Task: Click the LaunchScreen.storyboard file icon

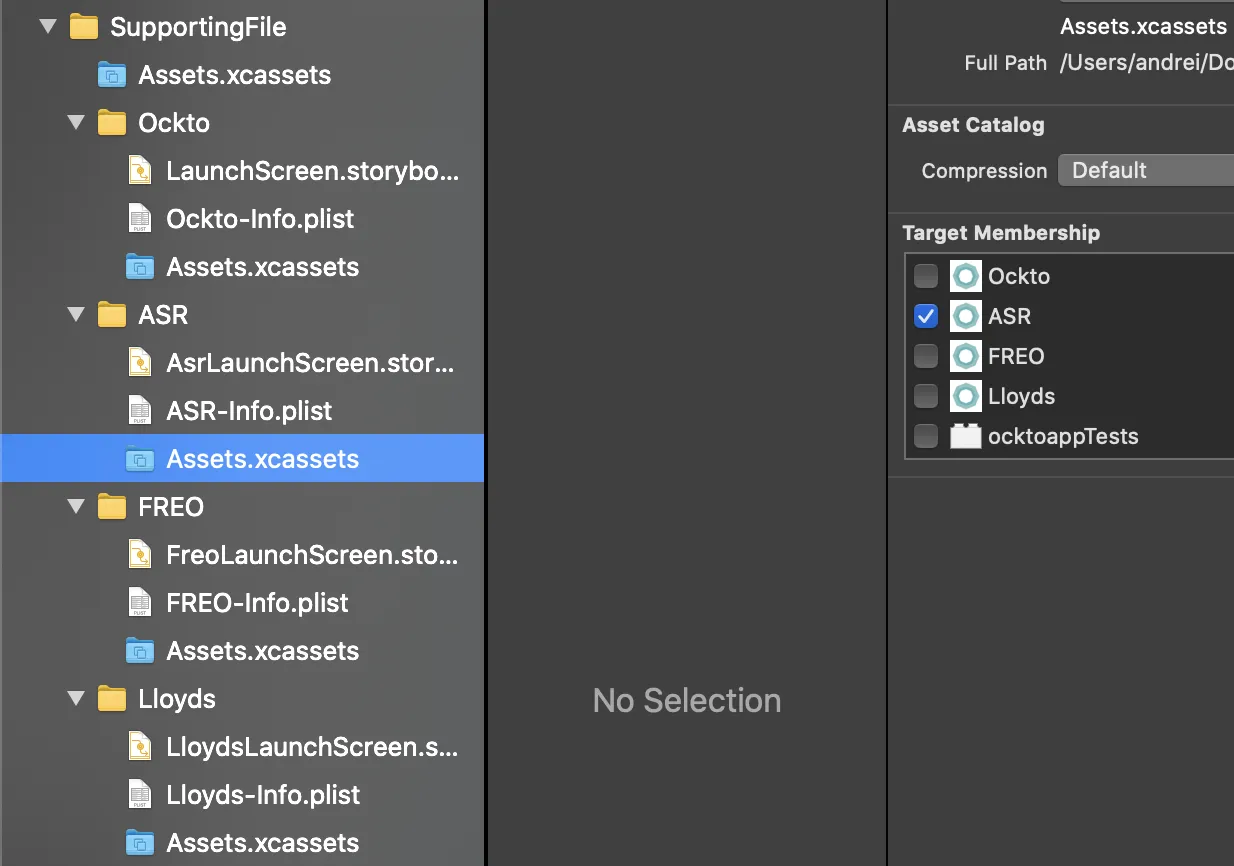Action: (x=140, y=171)
